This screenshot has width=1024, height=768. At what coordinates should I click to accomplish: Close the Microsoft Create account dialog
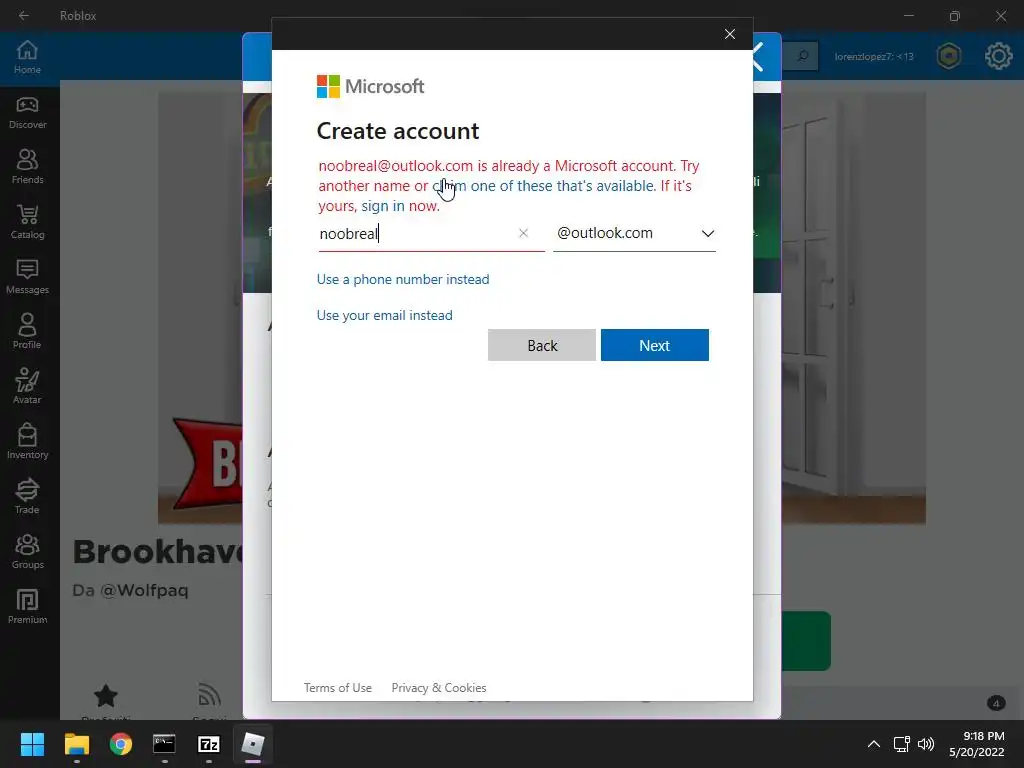[729, 34]
